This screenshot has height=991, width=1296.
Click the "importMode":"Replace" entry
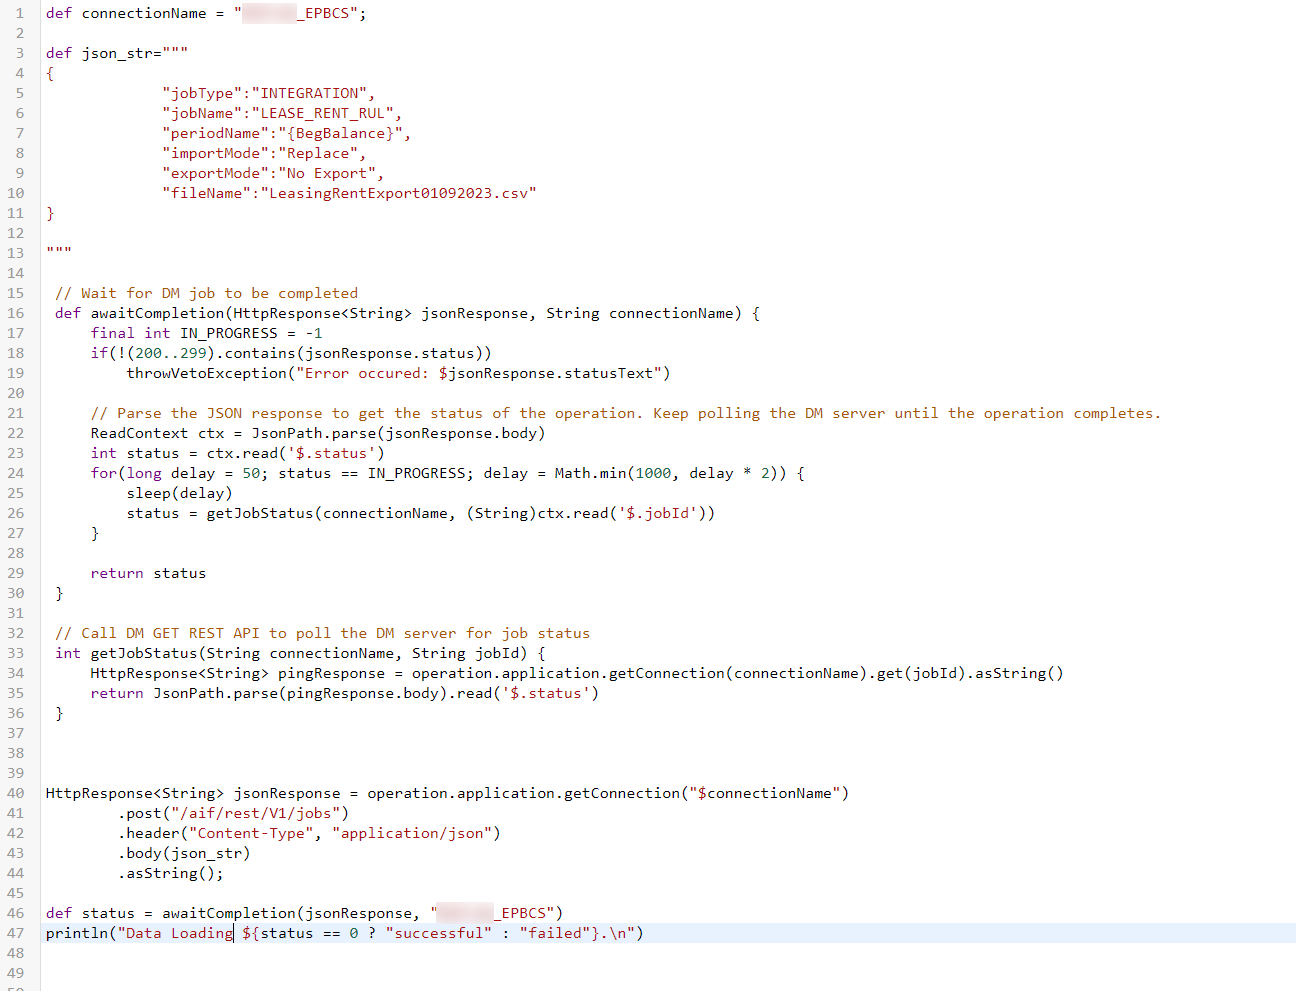point(264,153)
